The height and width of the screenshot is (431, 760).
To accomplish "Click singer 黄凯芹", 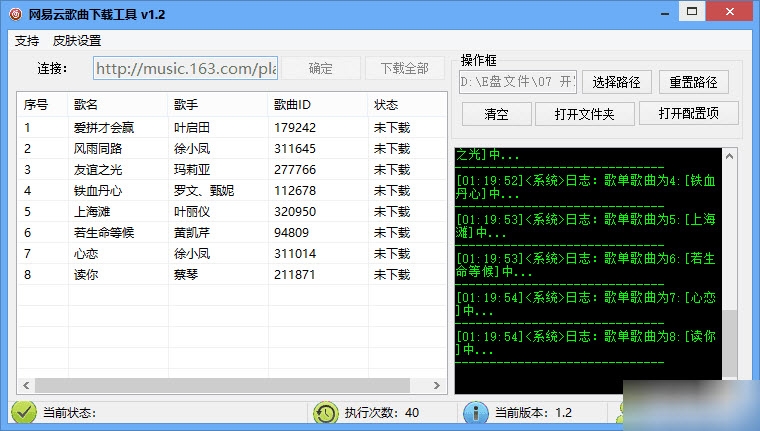I will tap(192, 233).
